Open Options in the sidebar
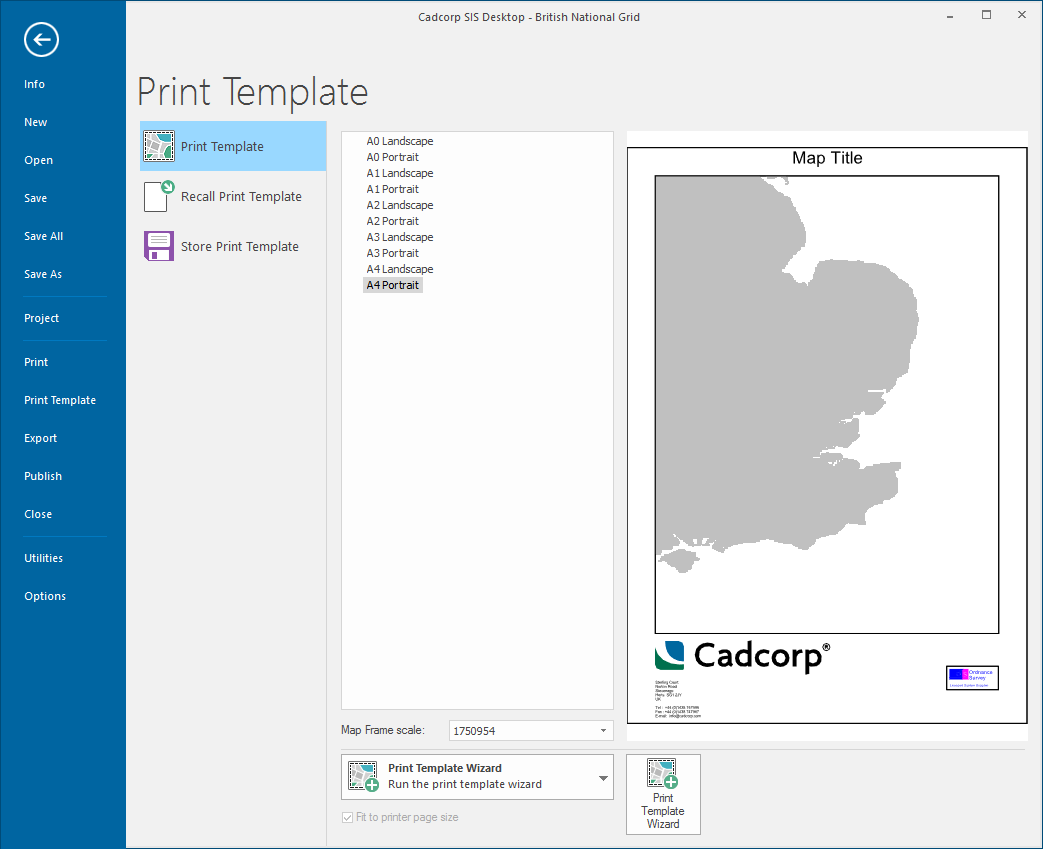The width and height of the screenshot is (1043, 849). (x=45, y=595)
